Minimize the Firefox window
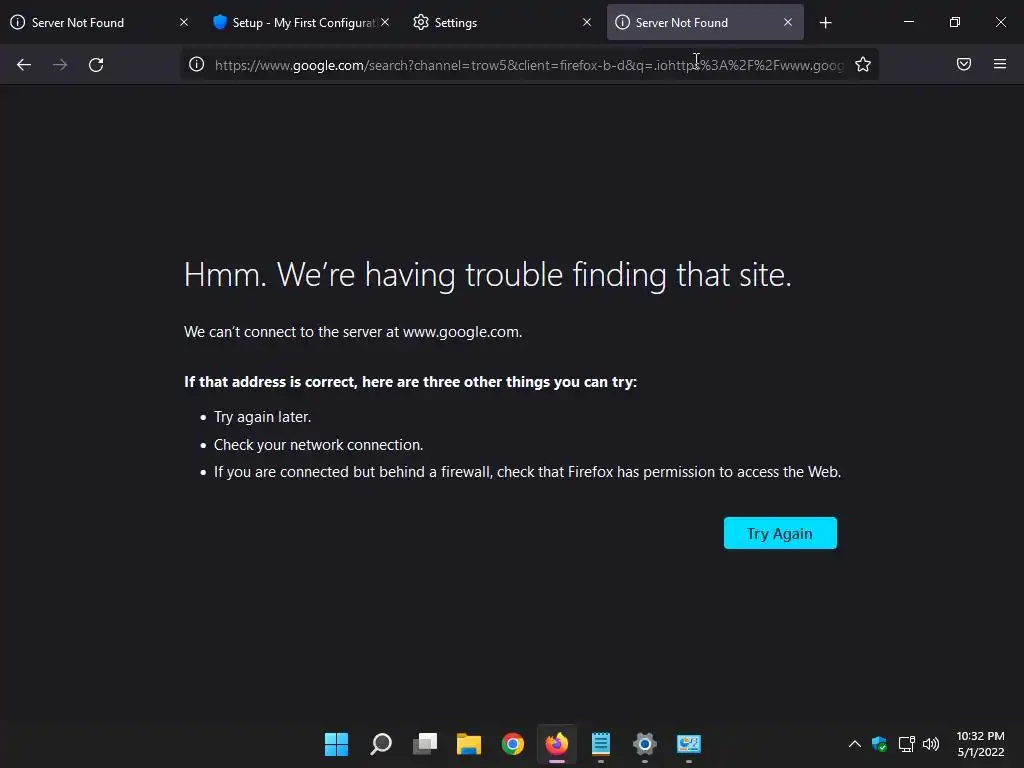1024x768 pixels. [908, 22]
